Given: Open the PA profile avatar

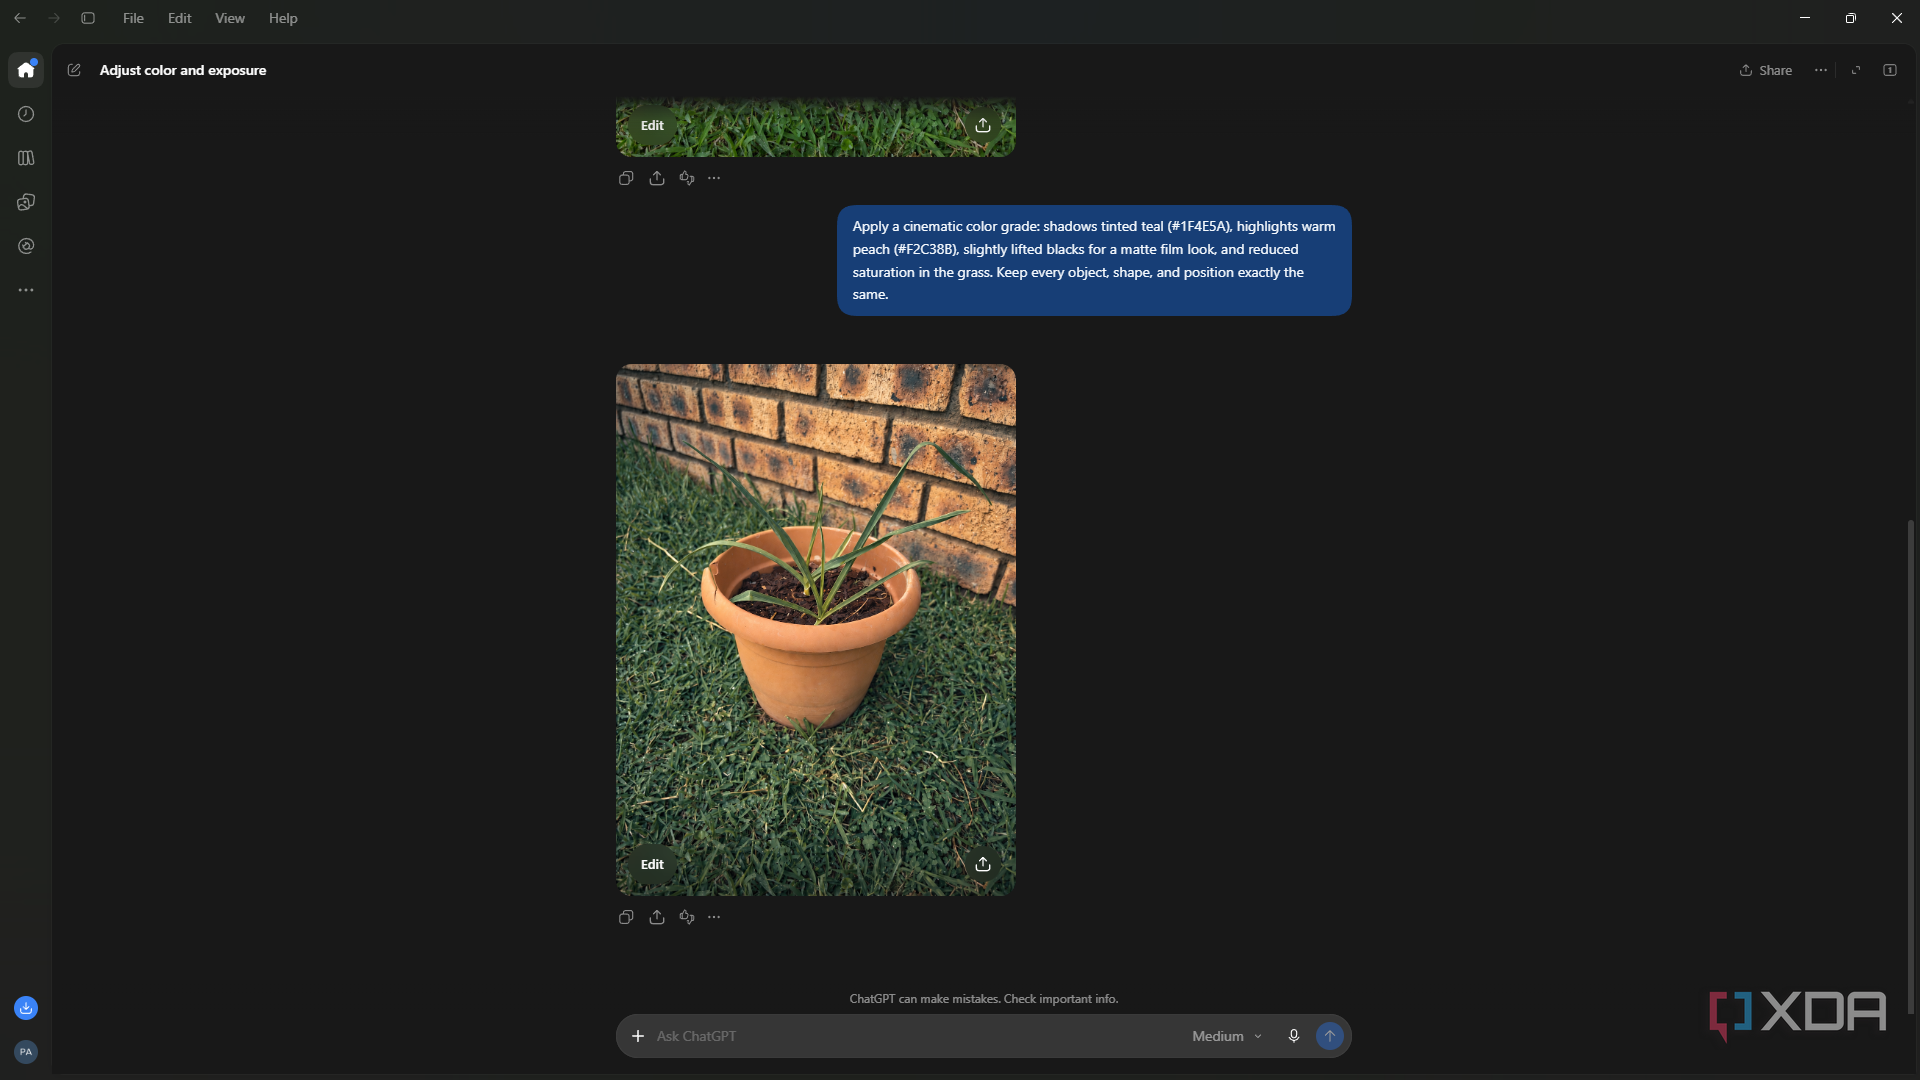Looking at the screenshot, I should tap(26, 1052).
